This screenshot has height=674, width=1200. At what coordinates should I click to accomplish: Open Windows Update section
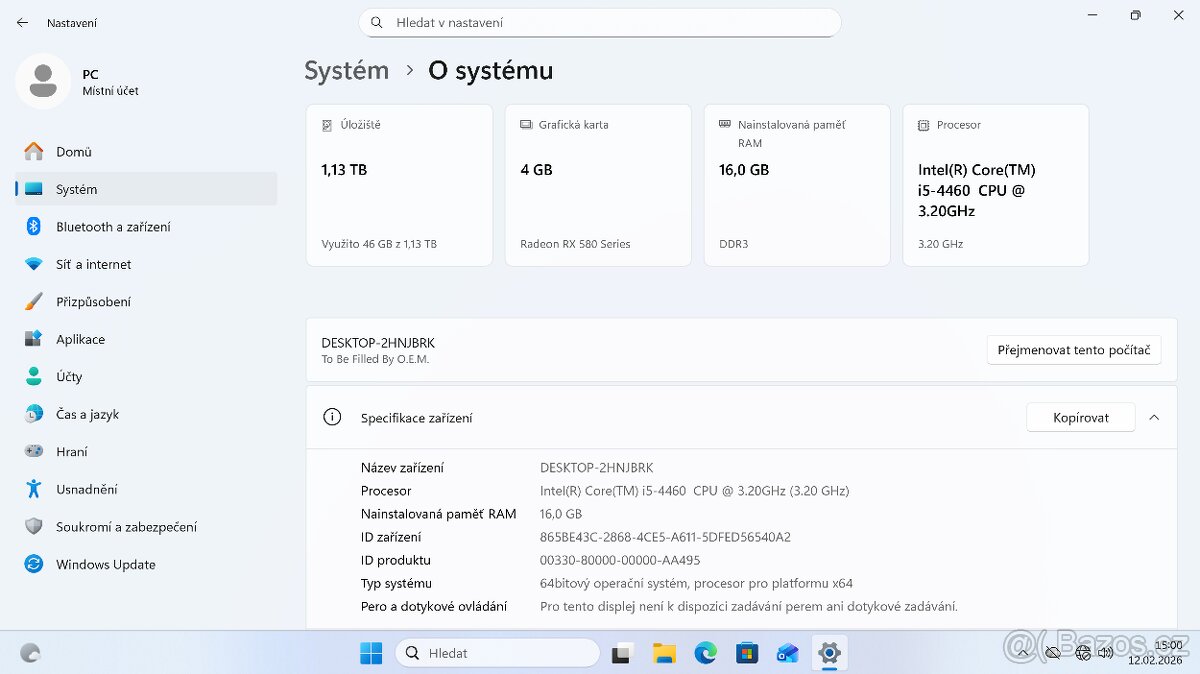(x=105, y=564)
